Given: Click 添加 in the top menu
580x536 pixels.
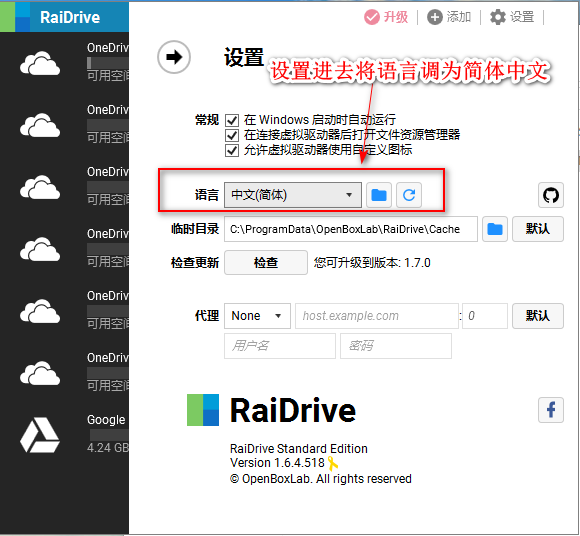Looking at the screenshot, I should 459,17.
